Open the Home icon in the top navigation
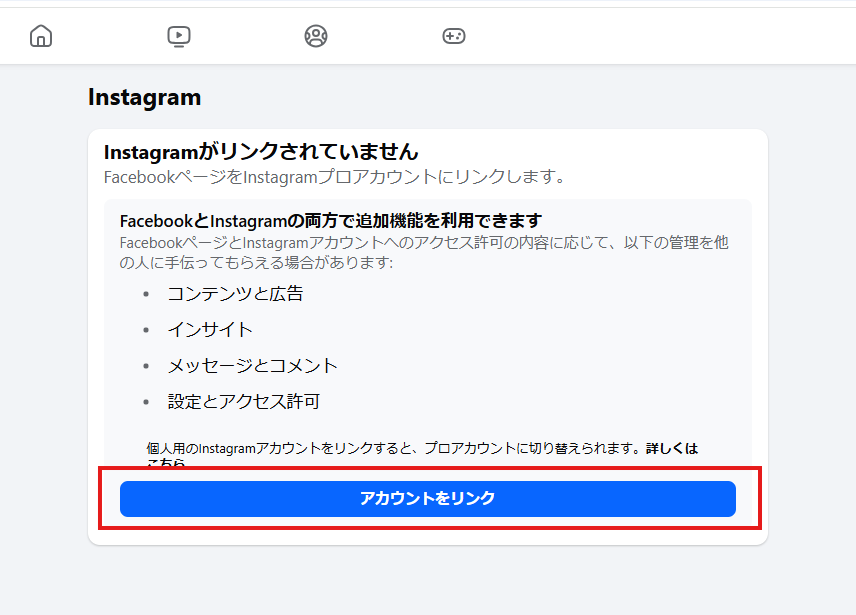This screenshot has height=615, width=856. pos(40,35)
